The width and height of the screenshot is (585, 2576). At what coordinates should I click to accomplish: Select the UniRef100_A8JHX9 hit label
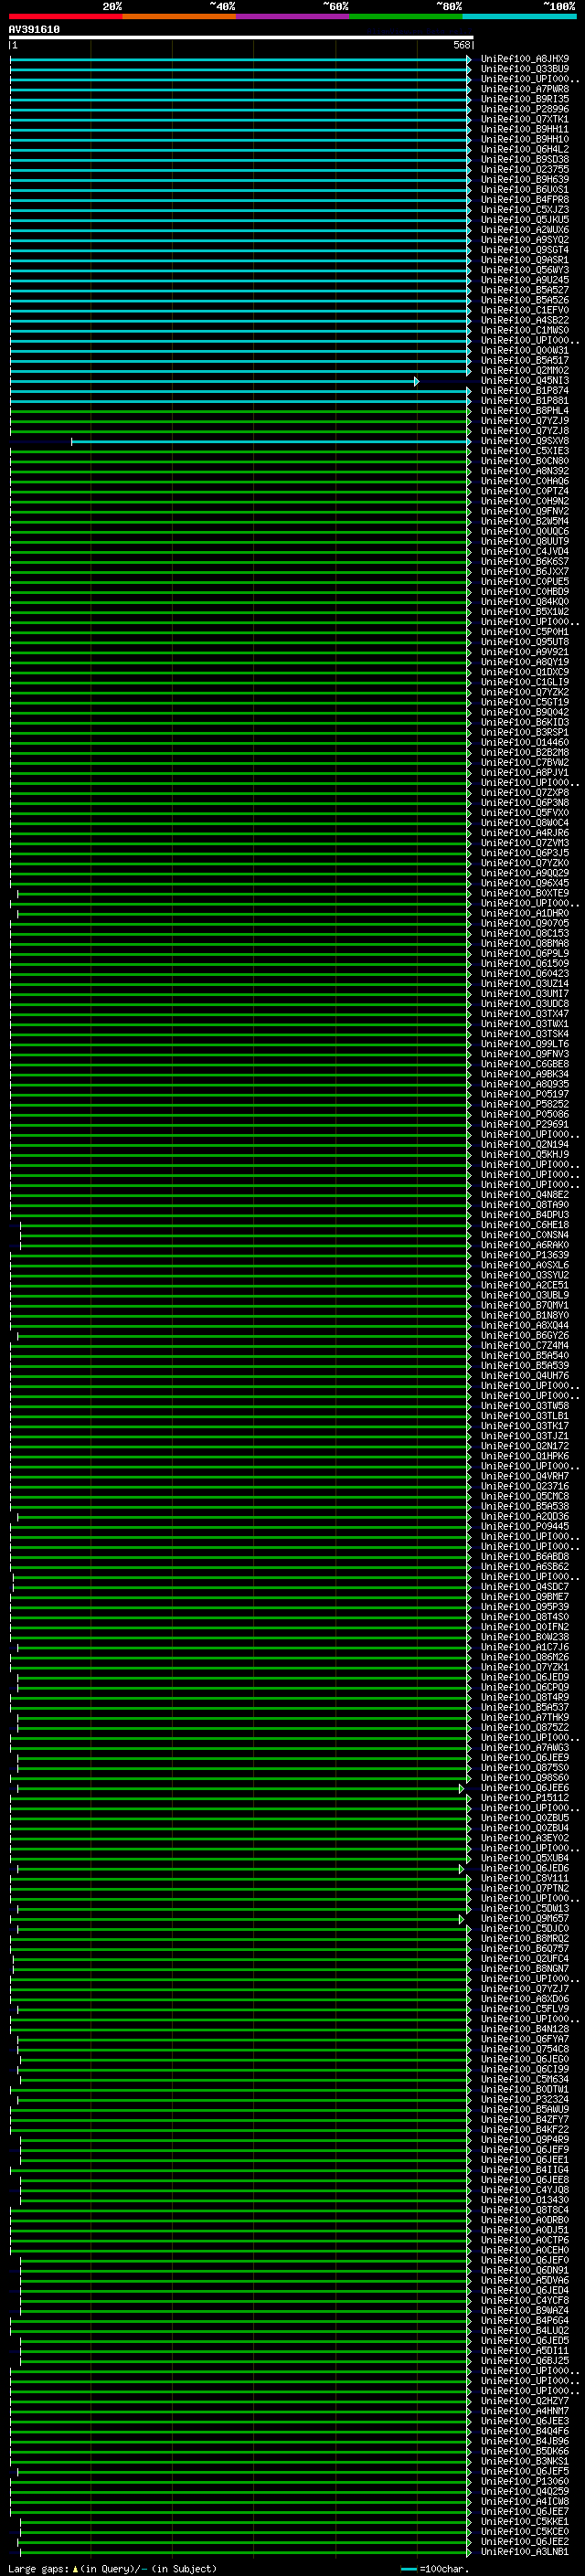tap(525, 59)
